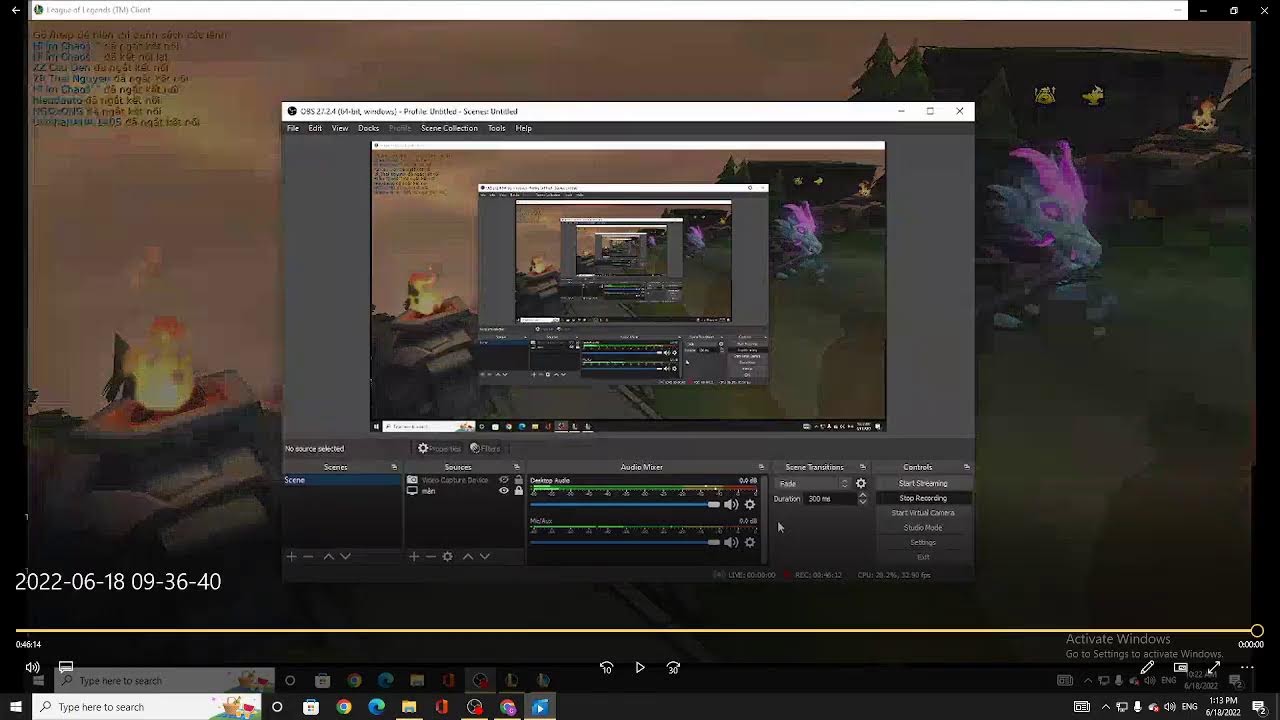Open the video player more options menu
The width and height of the screenshot is (1280, 720).
click(1247, 667)
